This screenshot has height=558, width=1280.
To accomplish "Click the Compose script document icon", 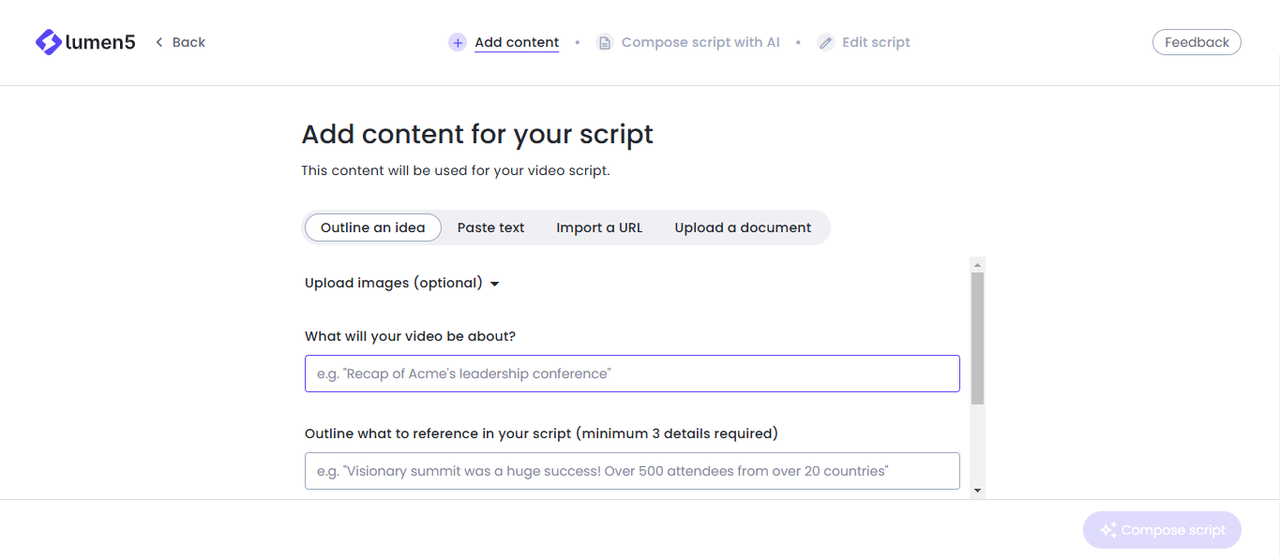I will [x=604, y=42].
